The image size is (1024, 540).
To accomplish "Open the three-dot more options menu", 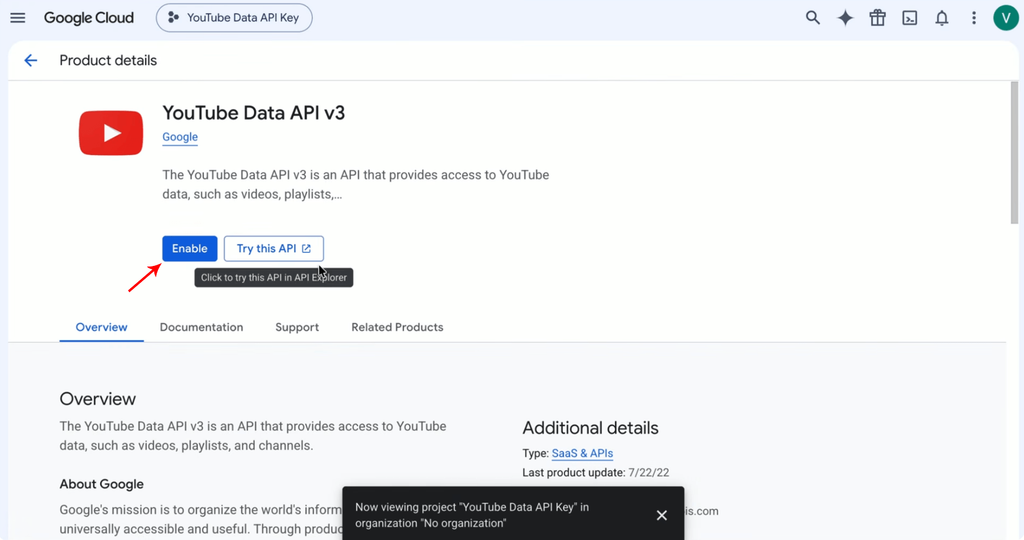I will tap(974, 18).
